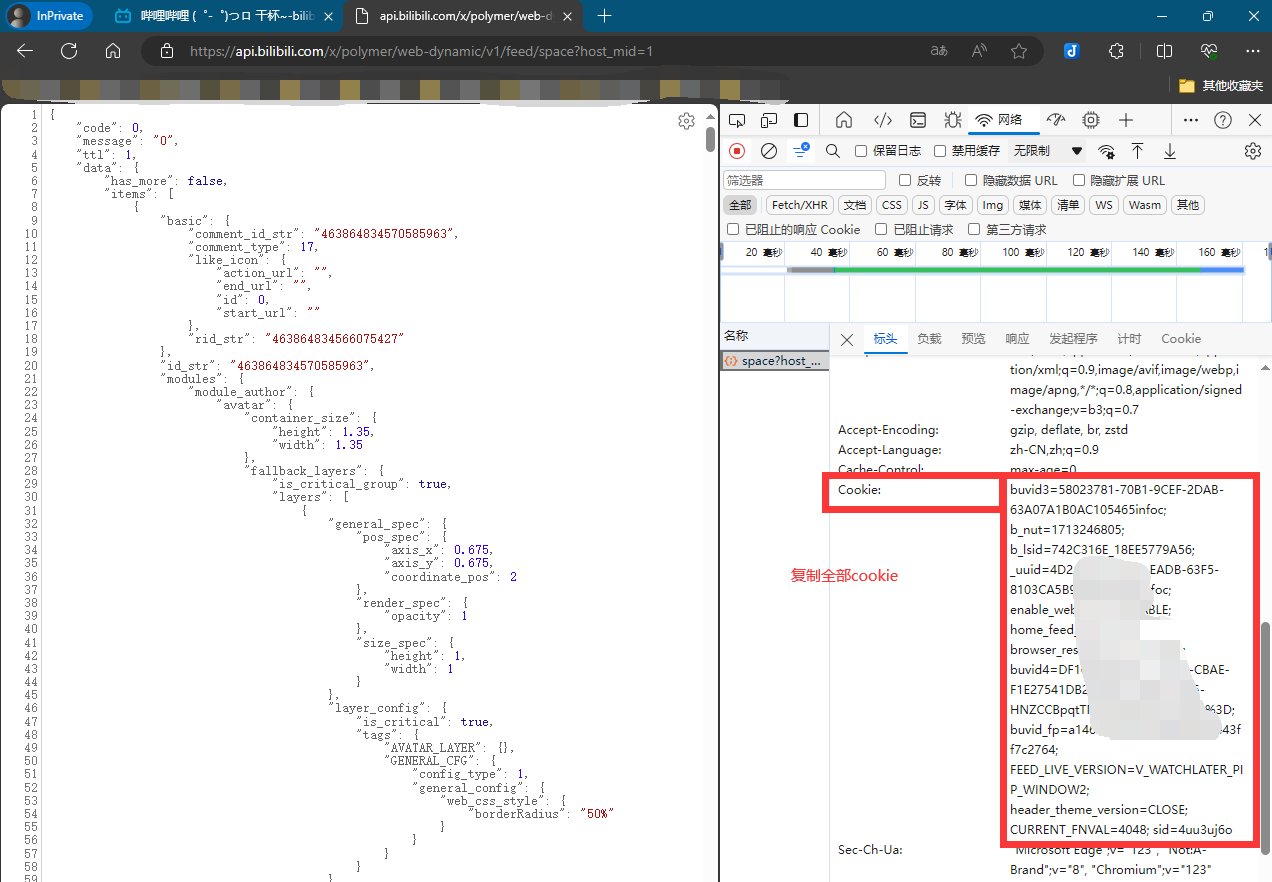1272x882 pixels.
Task: Stop recording network log
Action: point(737,151)
